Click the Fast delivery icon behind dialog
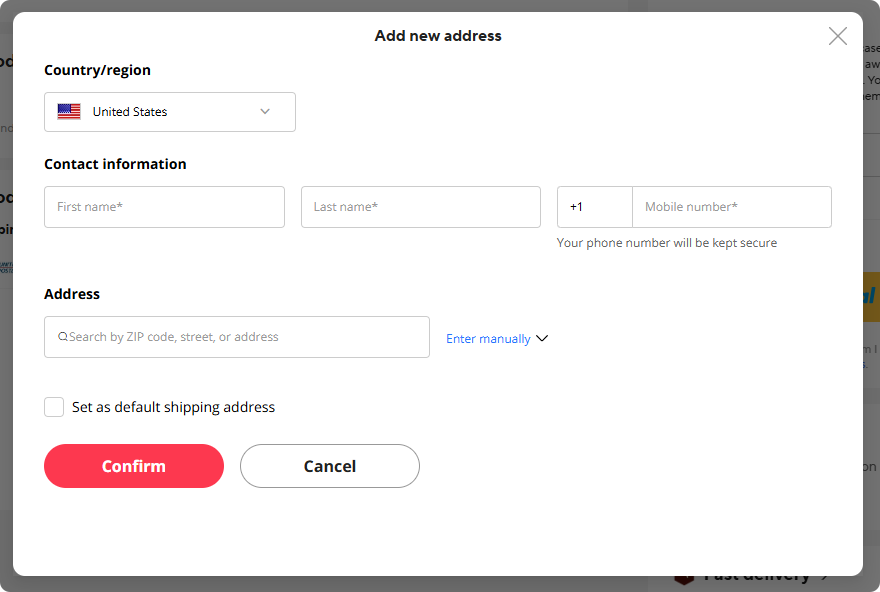880x592 pixels. [x=684, y=578]
